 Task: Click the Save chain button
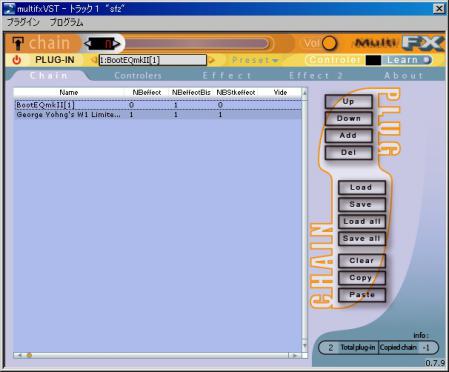pos(362,205)
